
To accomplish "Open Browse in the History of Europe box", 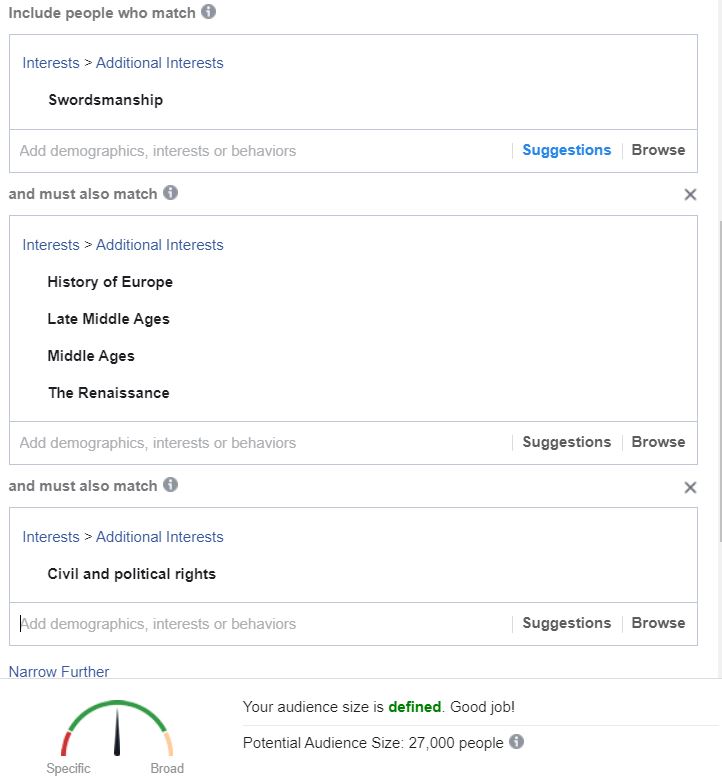I will click(658, 442).
